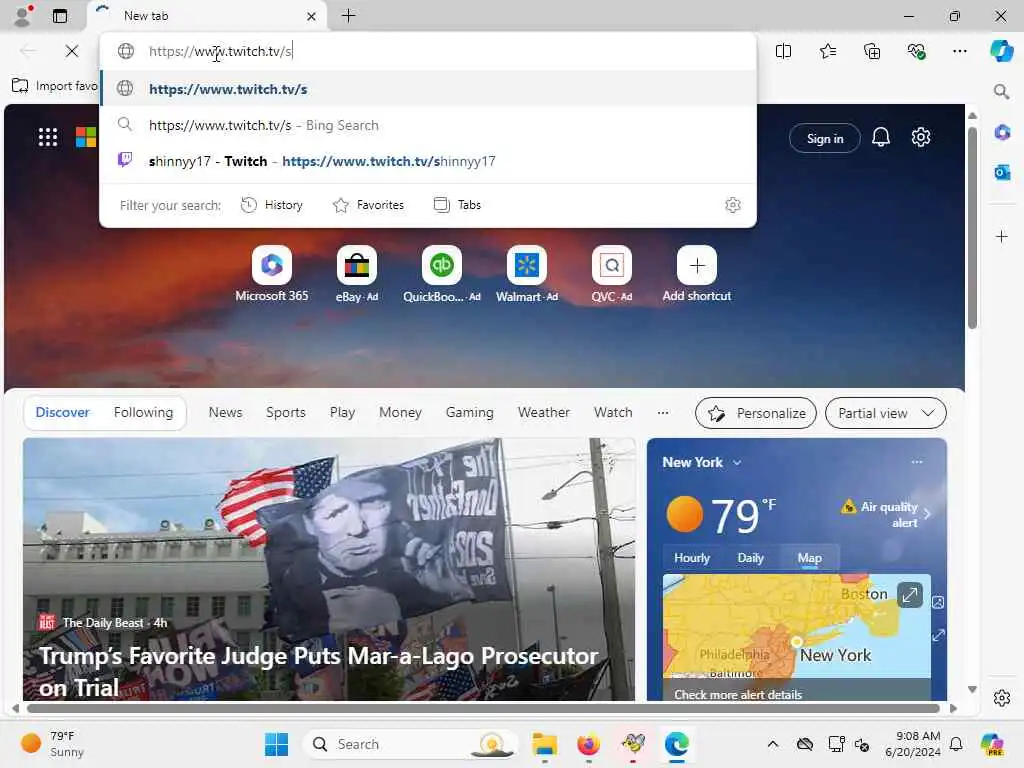Filter search by History
This screenshot has width=1024, height=768.
[272, 205]
